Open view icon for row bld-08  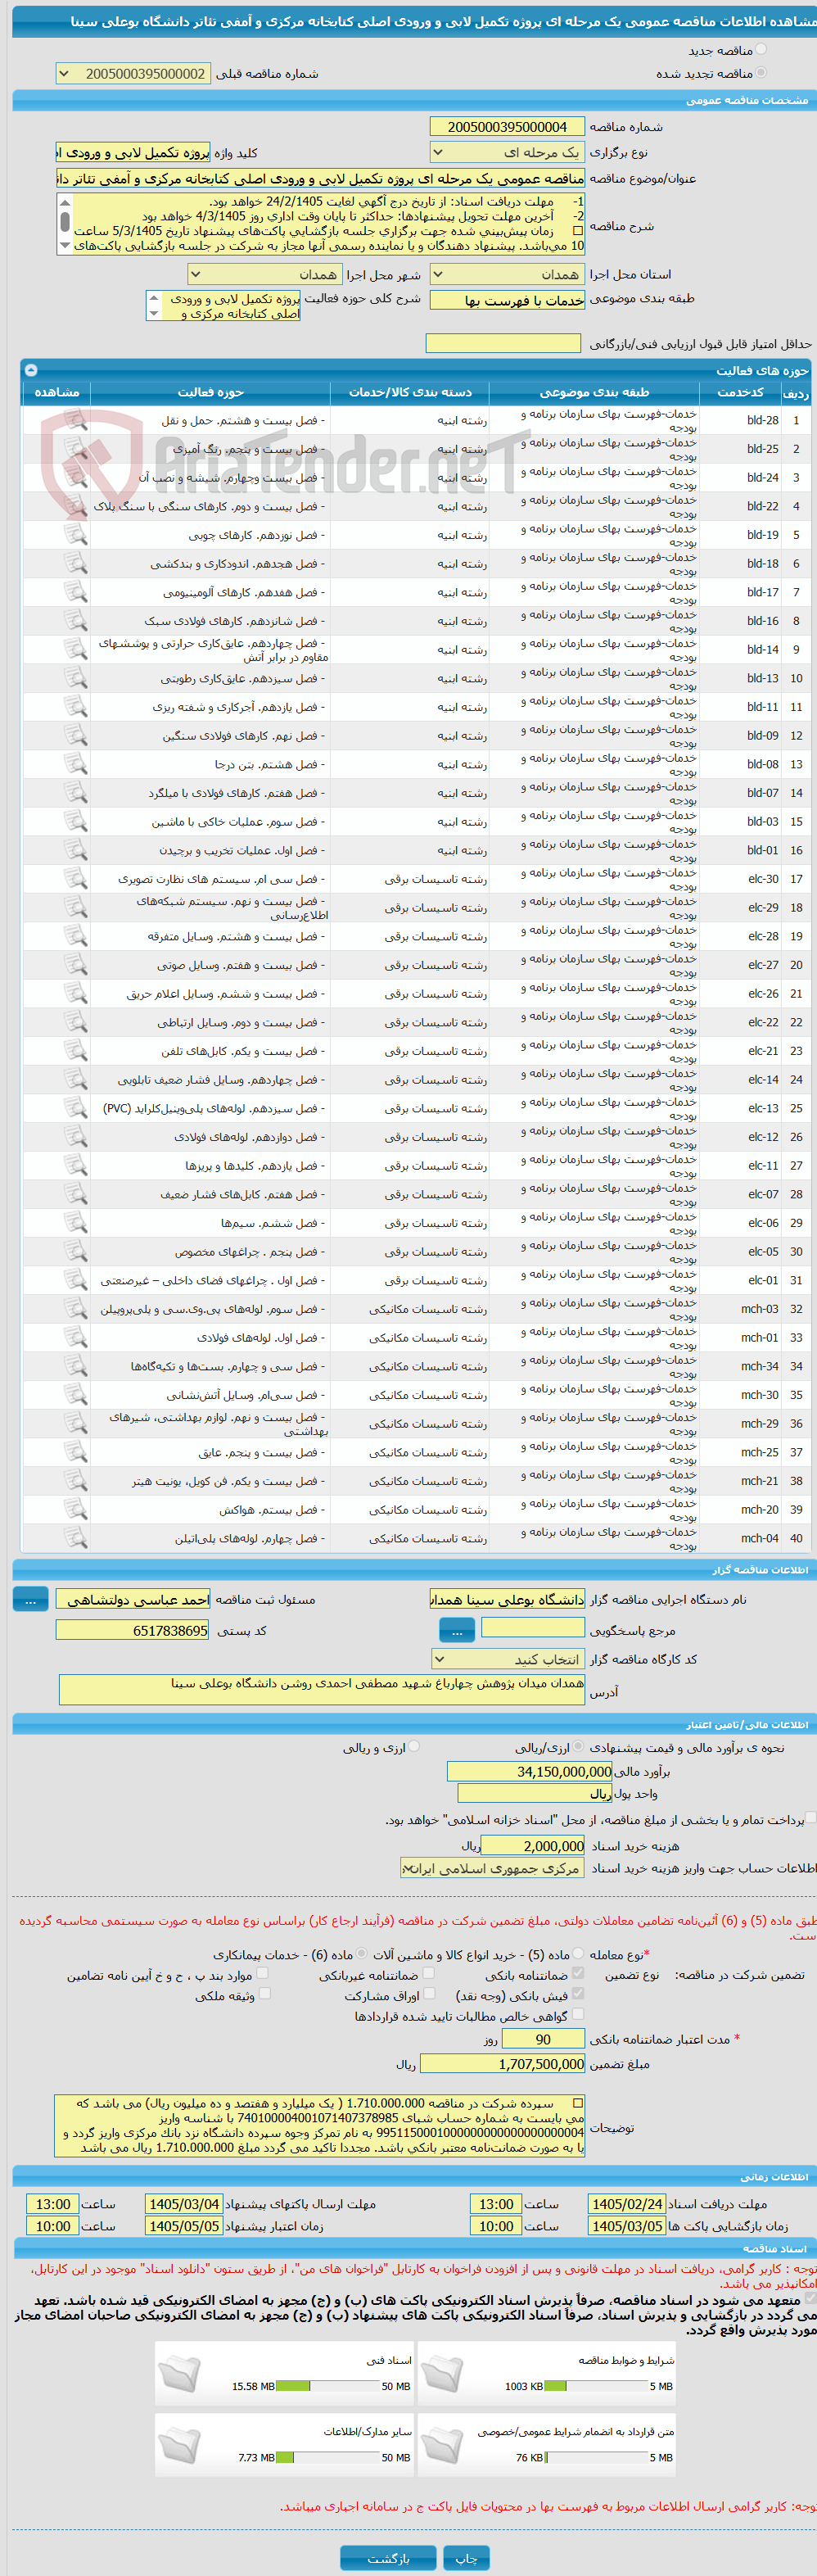[x=75, y=764]
